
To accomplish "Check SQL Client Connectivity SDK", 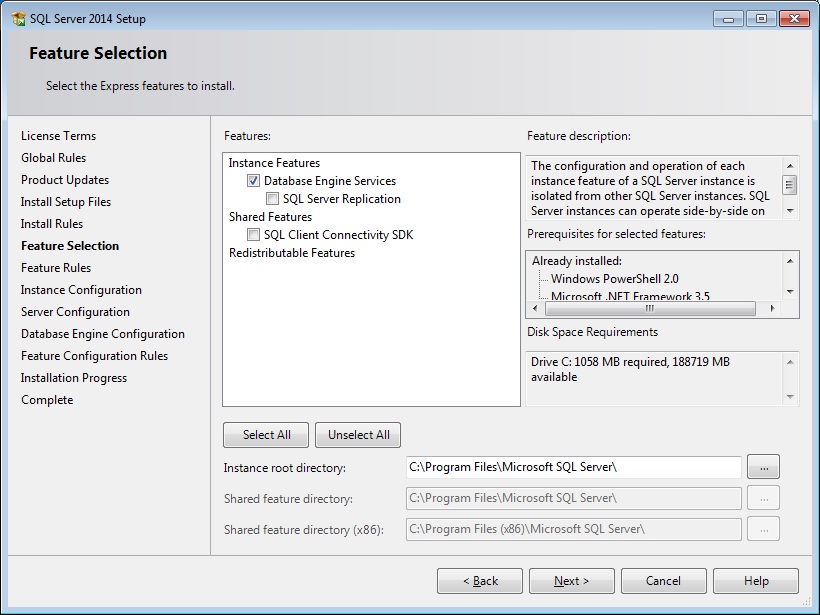I will click(253, 234).
